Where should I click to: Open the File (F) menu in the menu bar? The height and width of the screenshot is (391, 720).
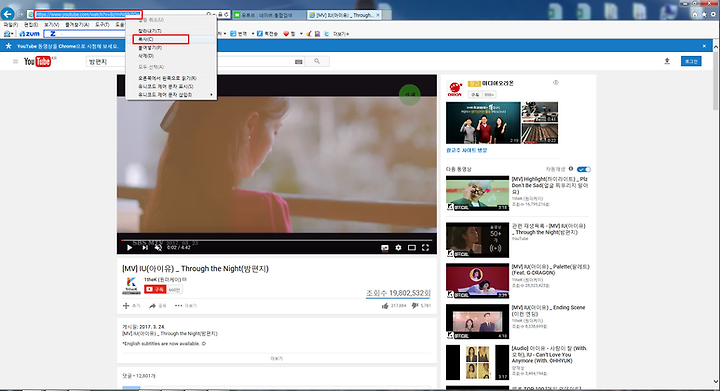click(11, 24)
